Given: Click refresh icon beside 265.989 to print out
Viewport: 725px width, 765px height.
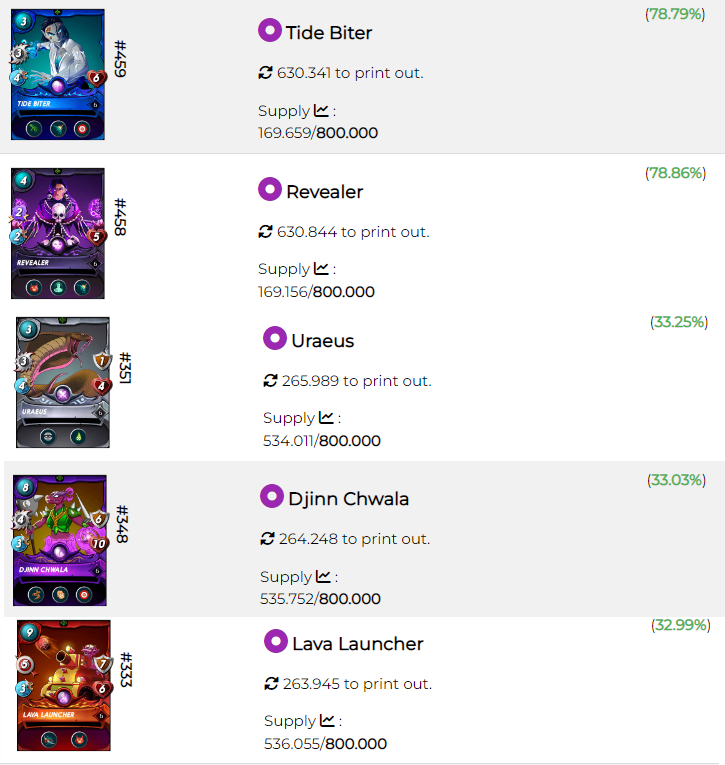Looking at the screenshot, I should pos(270,381).
